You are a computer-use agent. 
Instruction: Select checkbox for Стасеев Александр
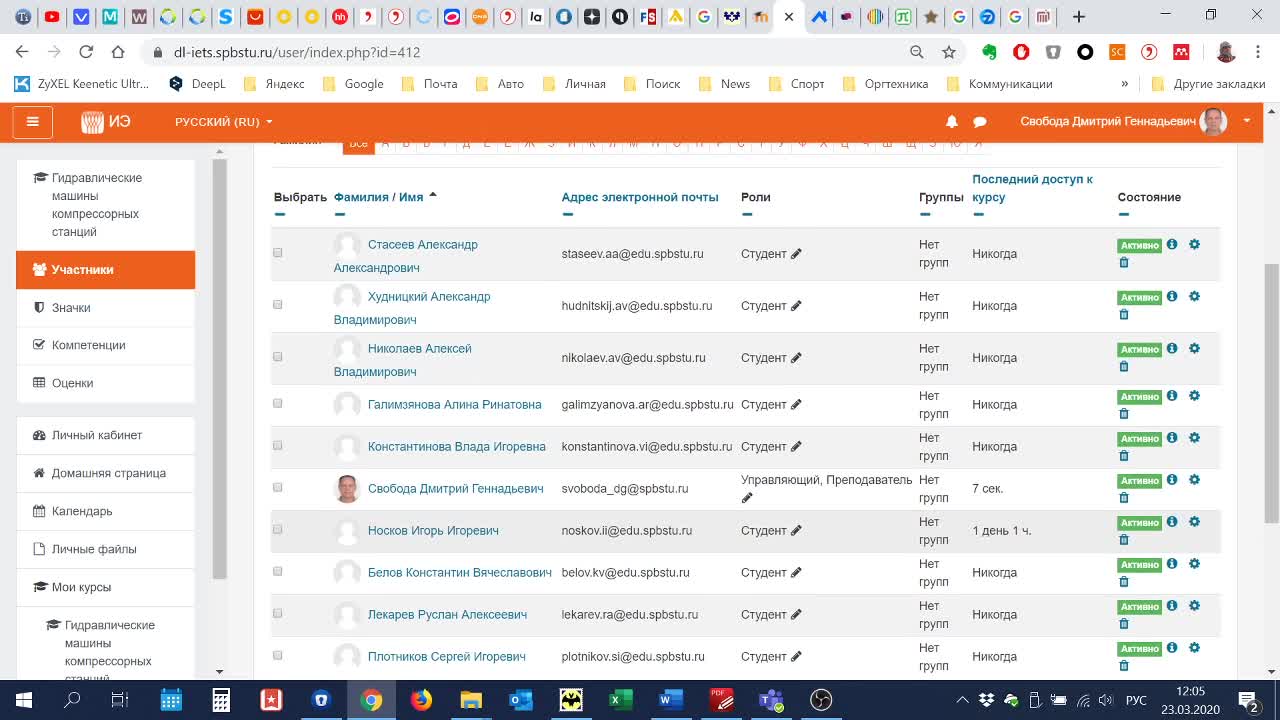point(278,253)
